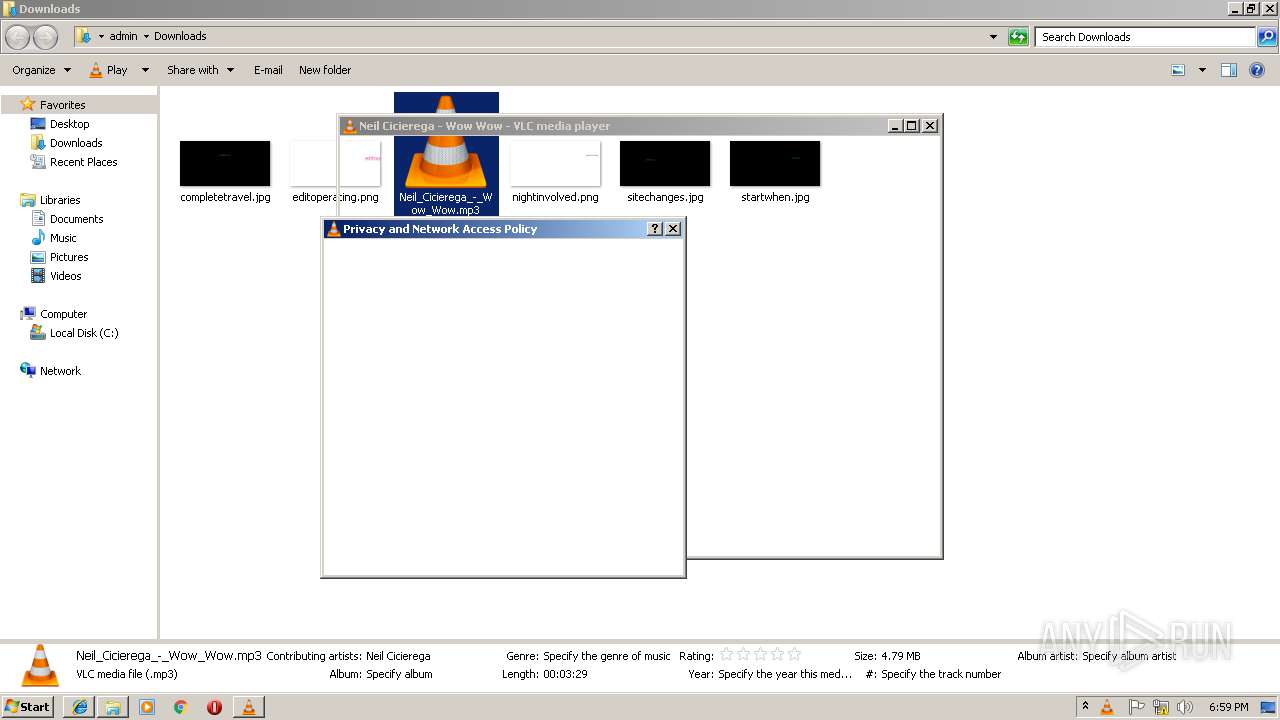Open Opera browser from taskbar
The width and height of the screenshot is (1280, 720).
tap(214, 707)
